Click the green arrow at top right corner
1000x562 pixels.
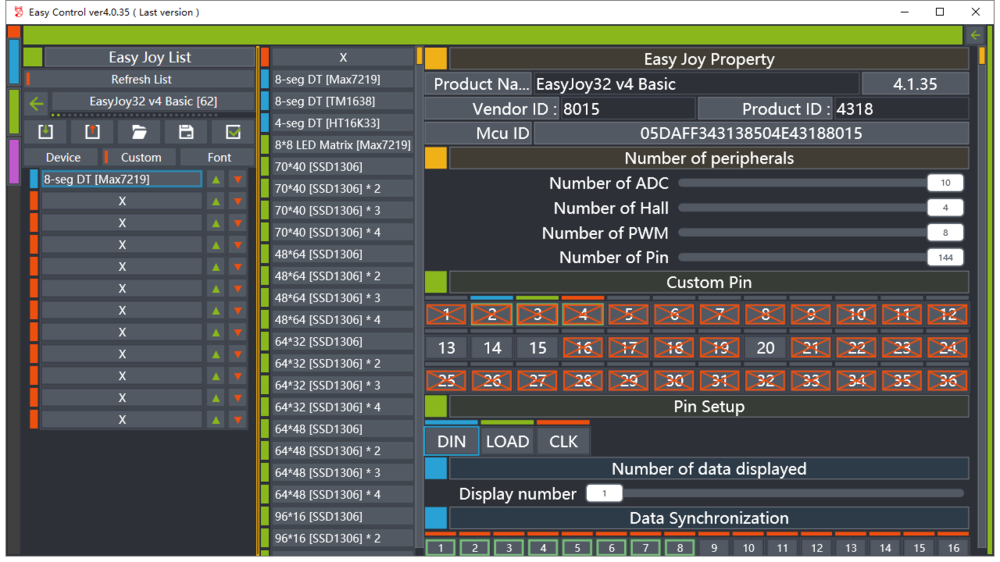[975, 35]
